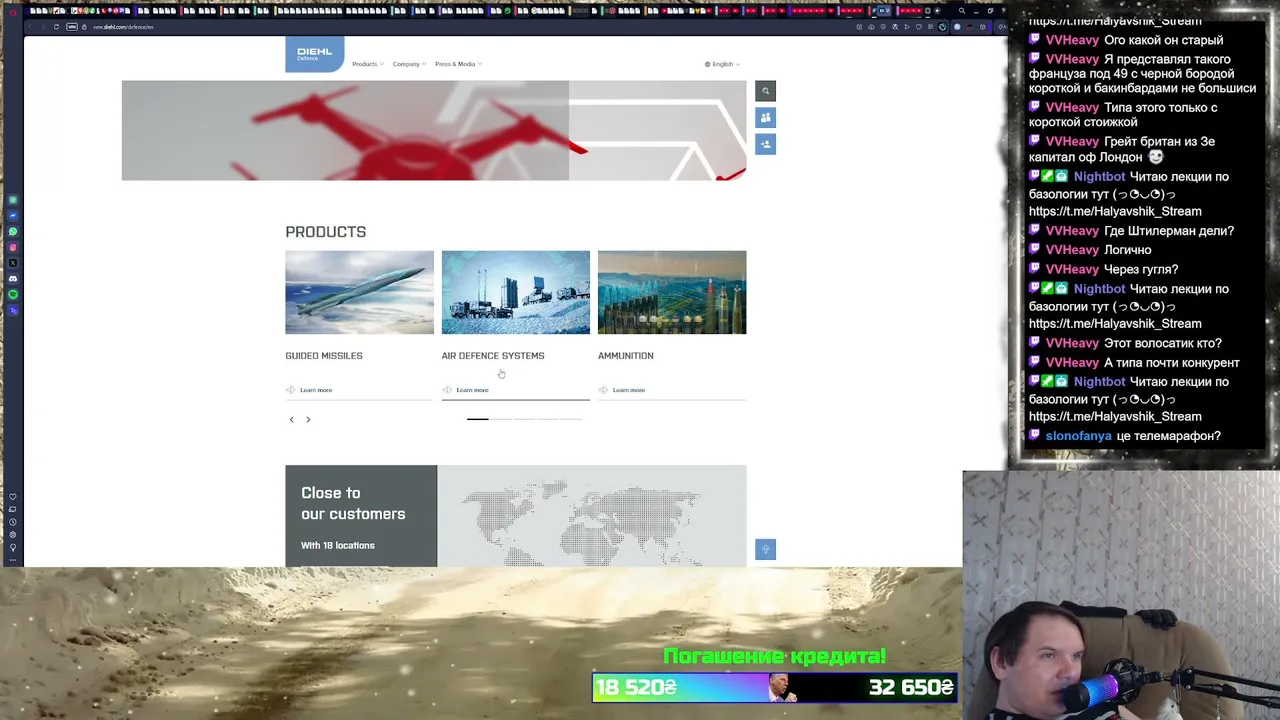Open the last t.me/Halyavshik_Stream chat link
Viewport: 1280px width, 720px height.
1115,417
